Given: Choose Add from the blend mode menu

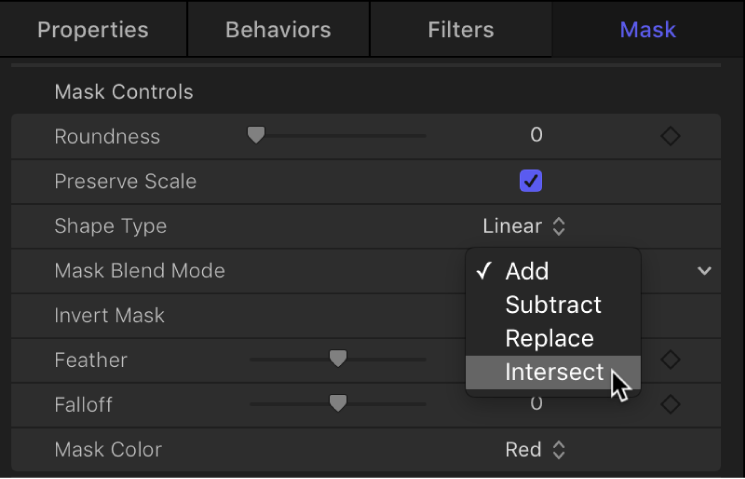Looking at the screenshot, I should click(527, 271).
